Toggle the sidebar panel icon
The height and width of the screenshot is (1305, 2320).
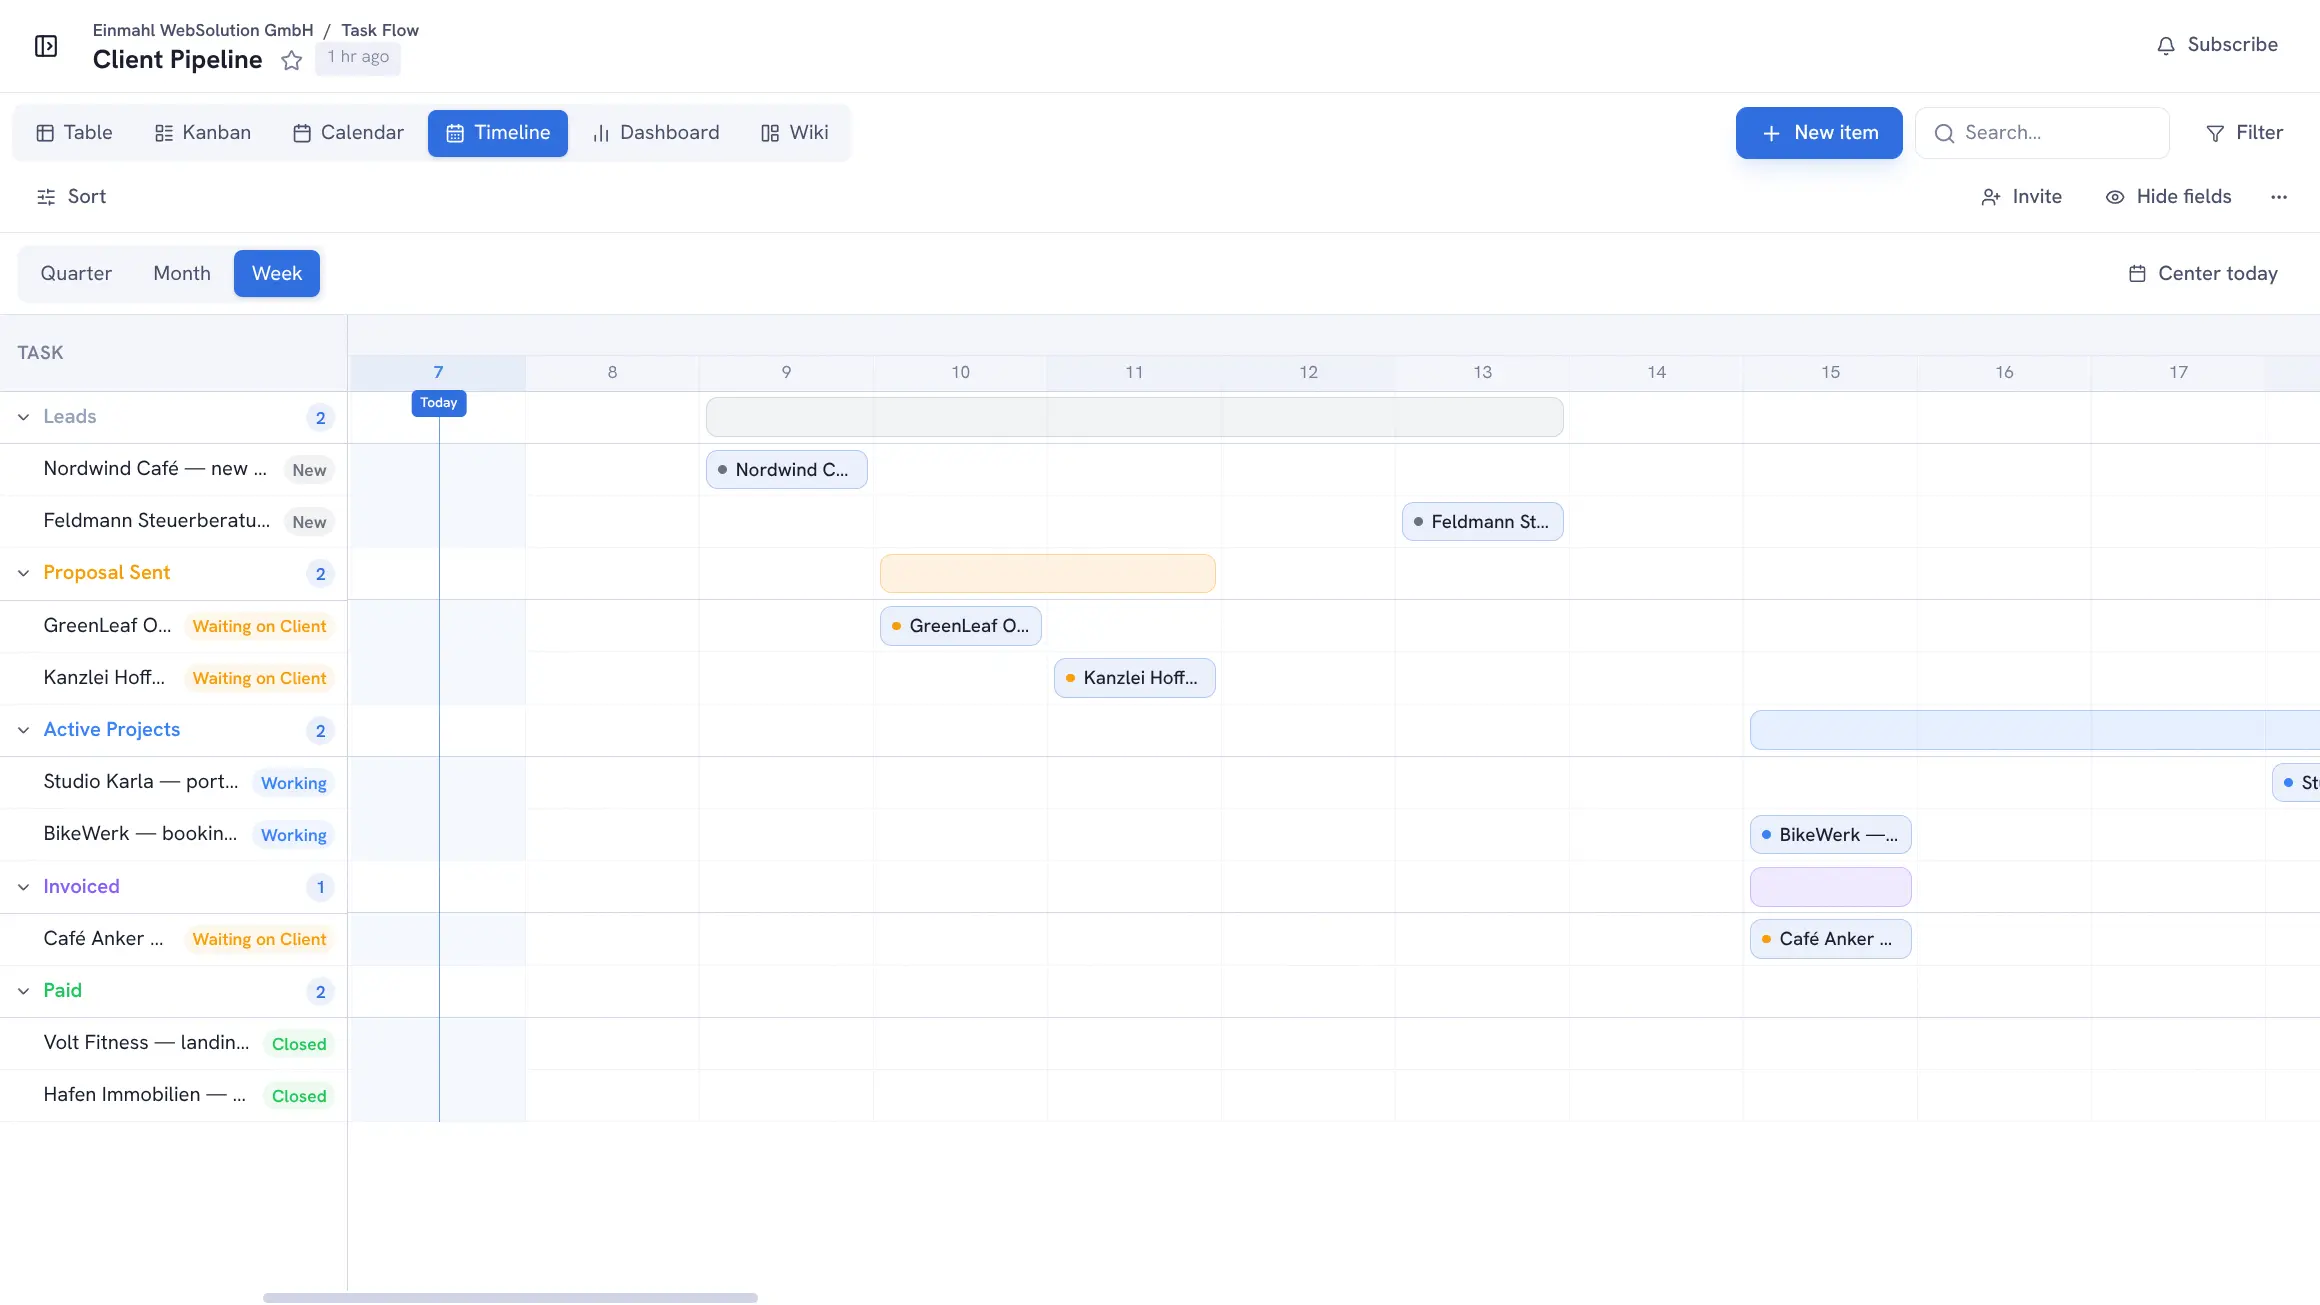[x=46, y=46]
